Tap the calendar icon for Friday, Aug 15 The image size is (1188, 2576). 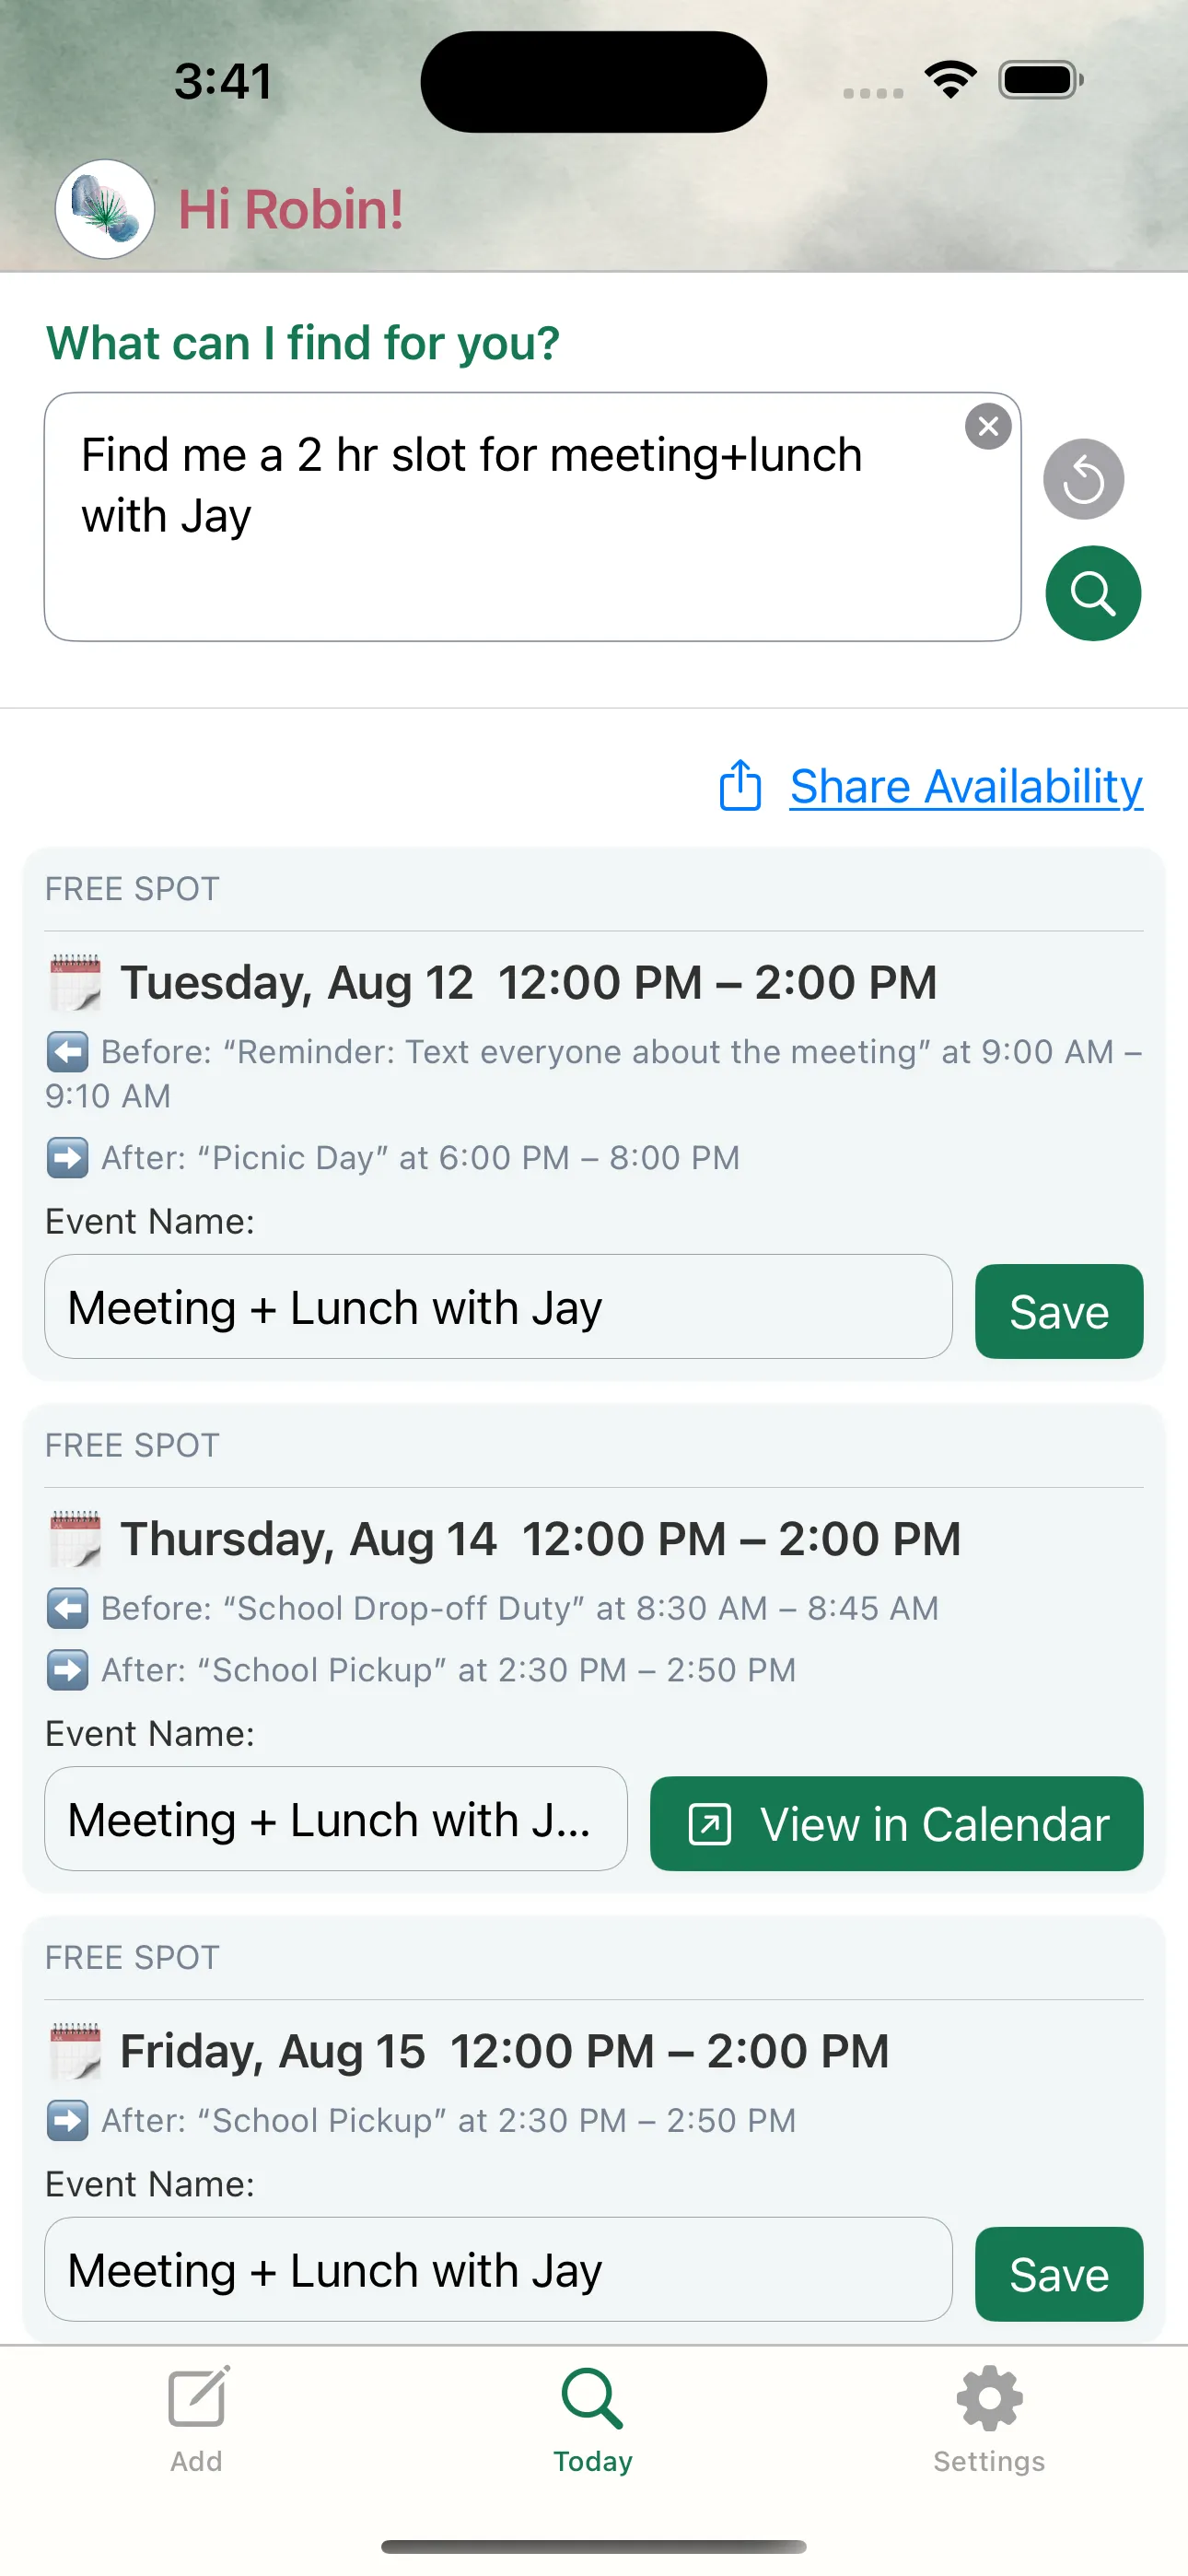(x=75, y=2052)
